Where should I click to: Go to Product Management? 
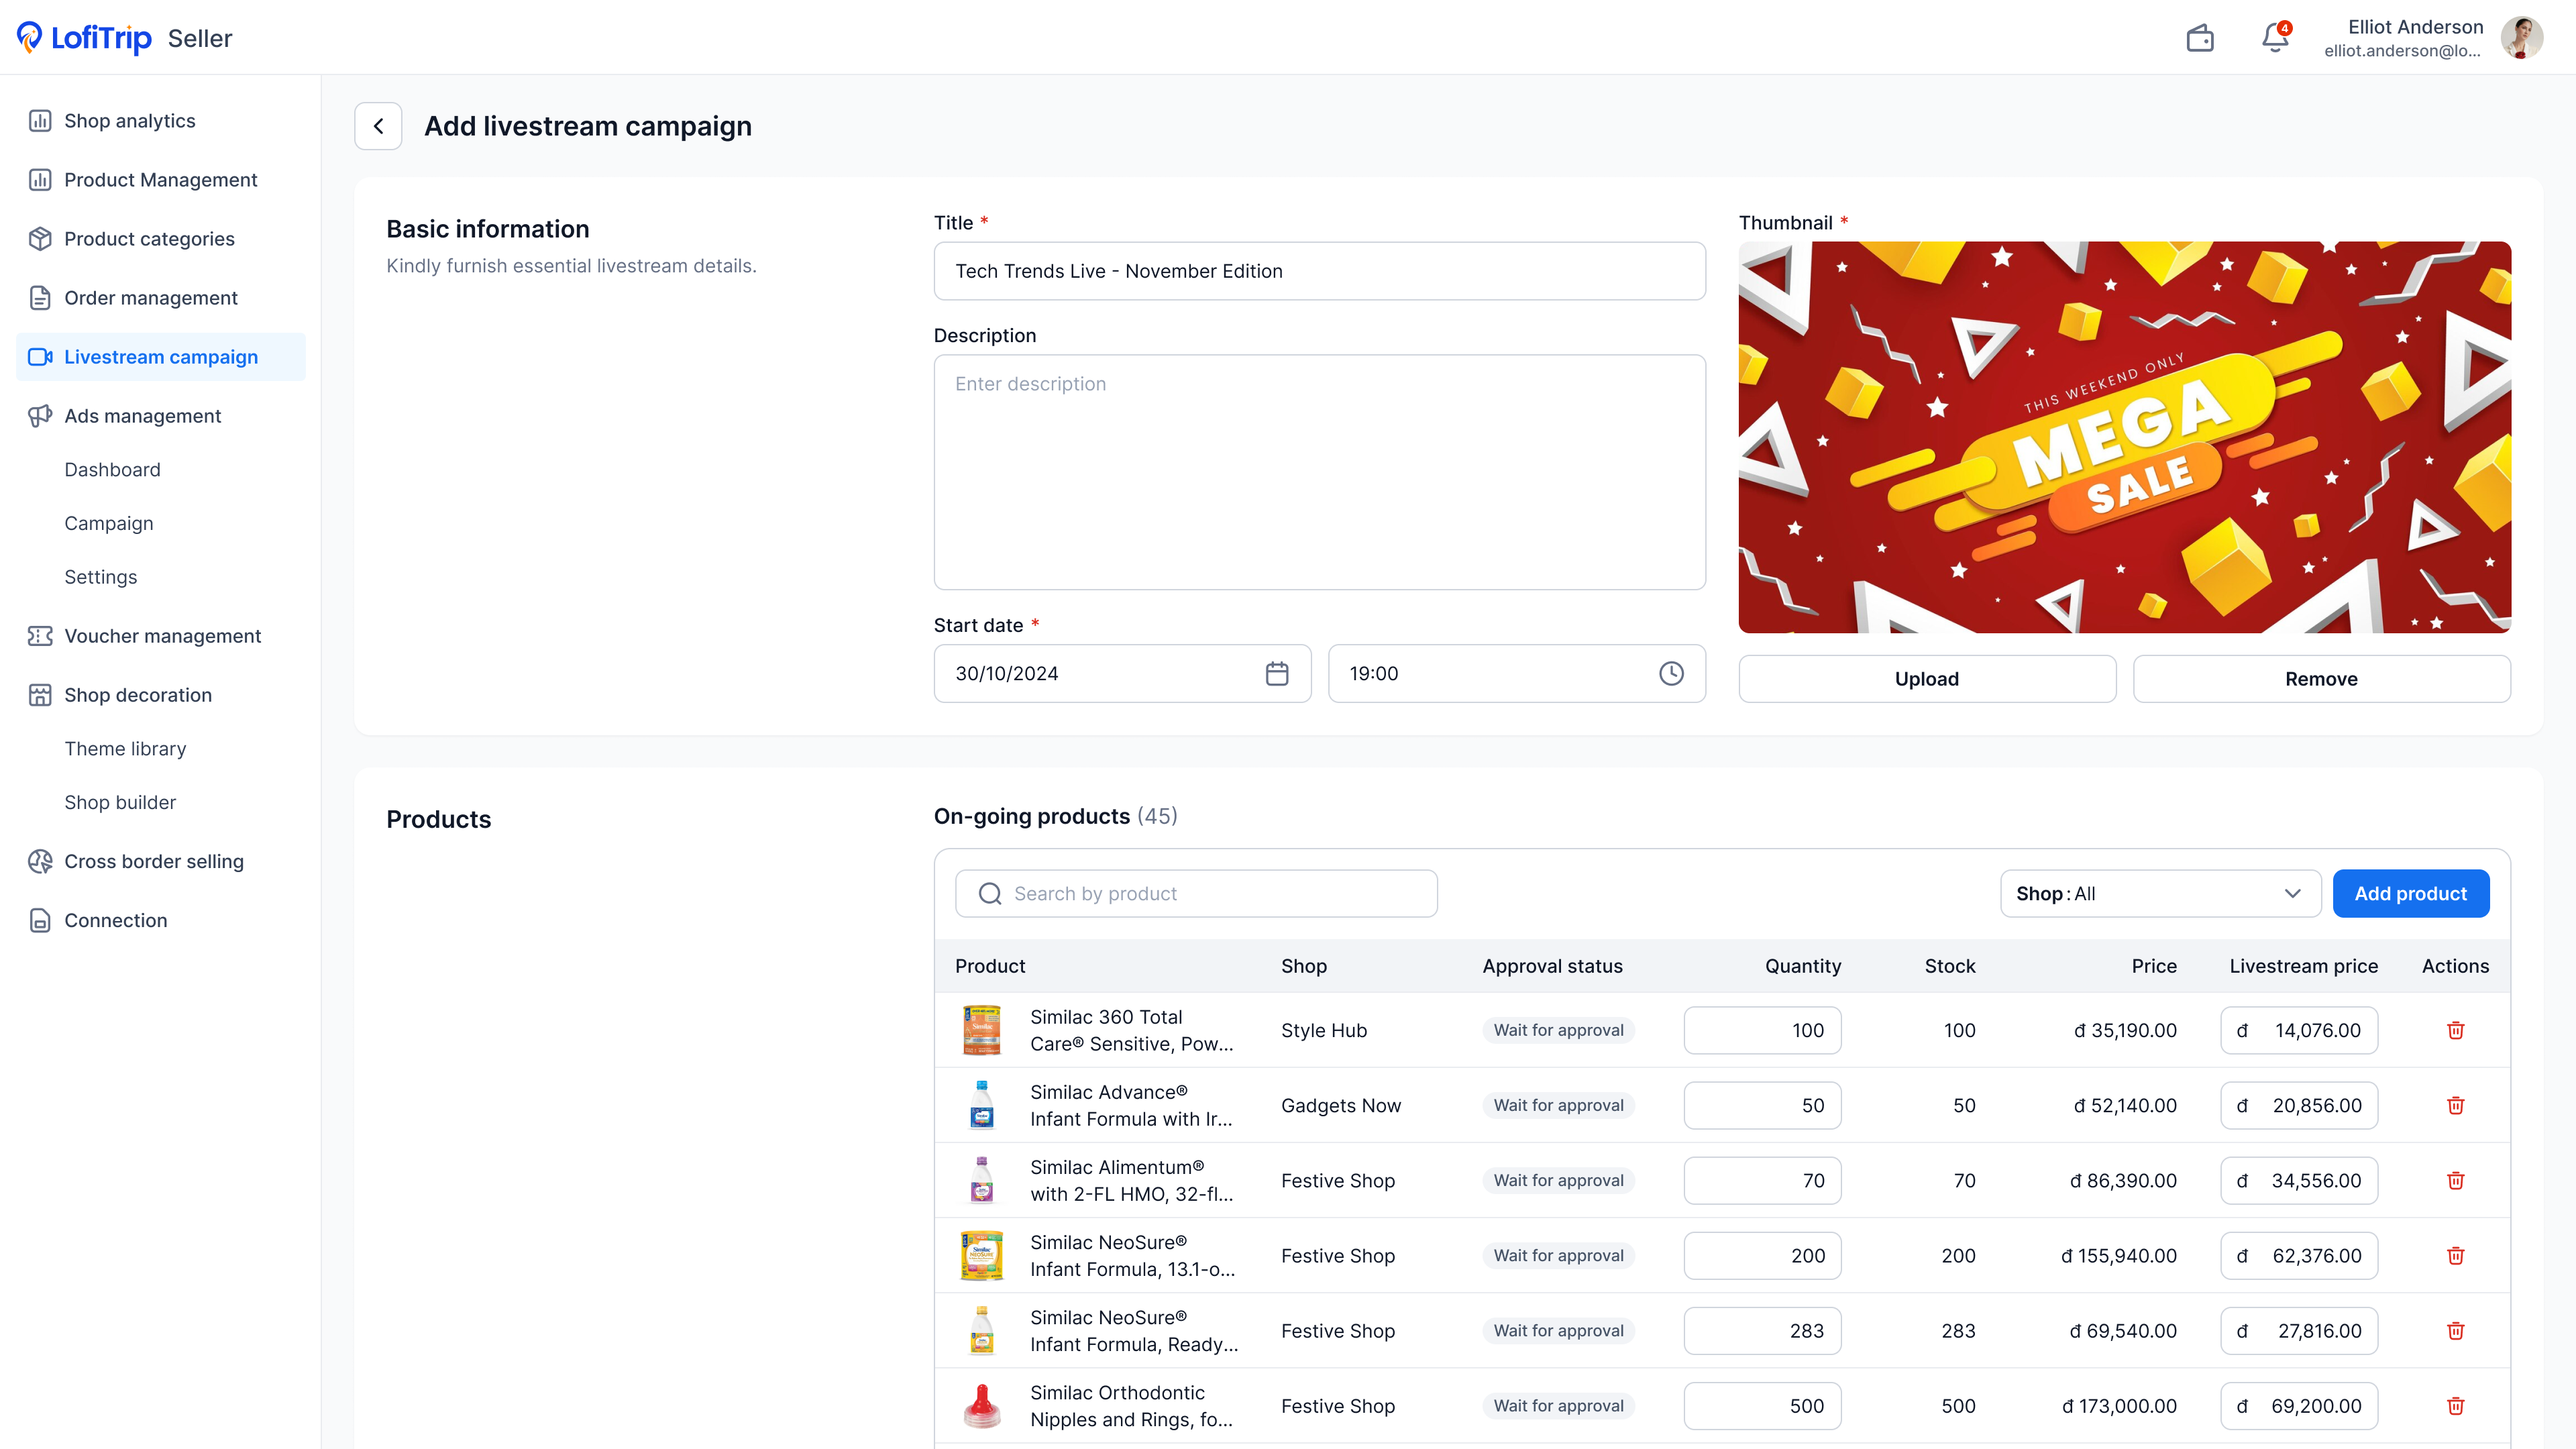pos(161,180)
